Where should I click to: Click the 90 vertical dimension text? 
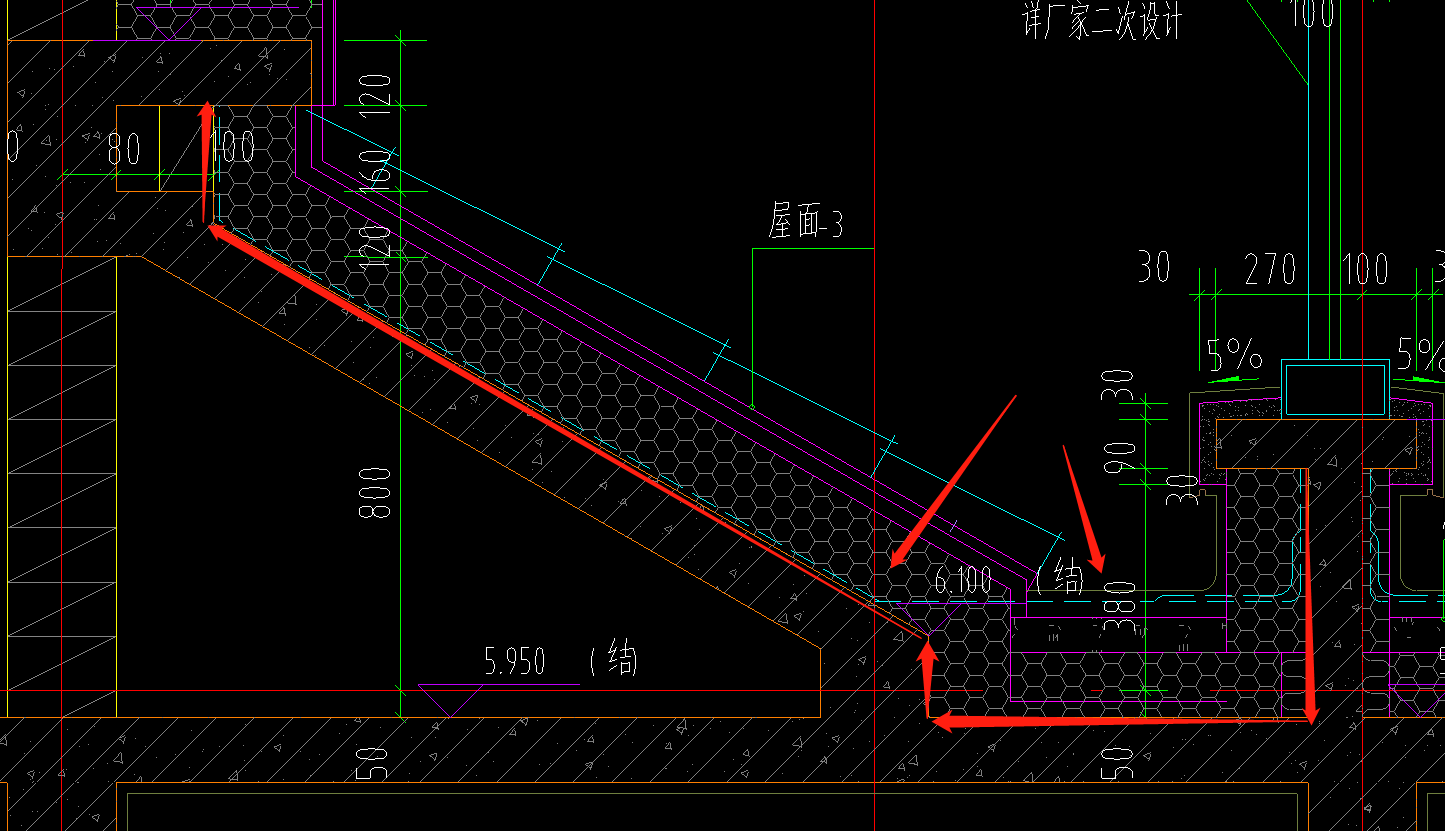1121,456
